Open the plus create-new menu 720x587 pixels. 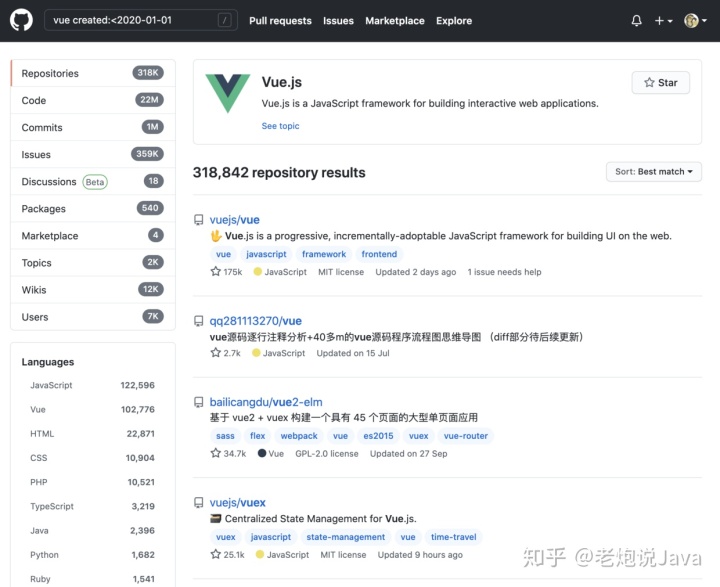pyautogui.click(x=663, y=21)
